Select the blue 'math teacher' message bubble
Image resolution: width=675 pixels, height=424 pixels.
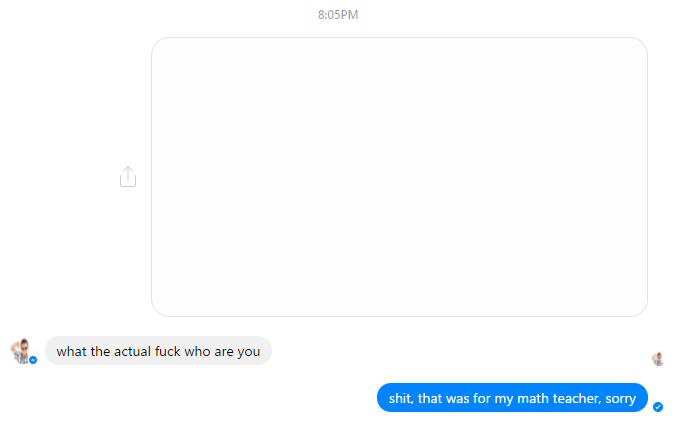[x=512, y=398]
